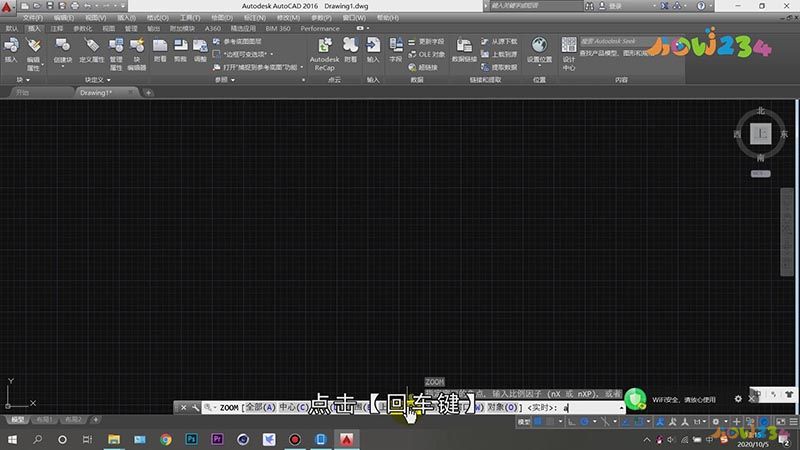This screenshot has width=800, height=450.
Task: Toggle grid display in status bar
Action: click(x=538, y=422)
